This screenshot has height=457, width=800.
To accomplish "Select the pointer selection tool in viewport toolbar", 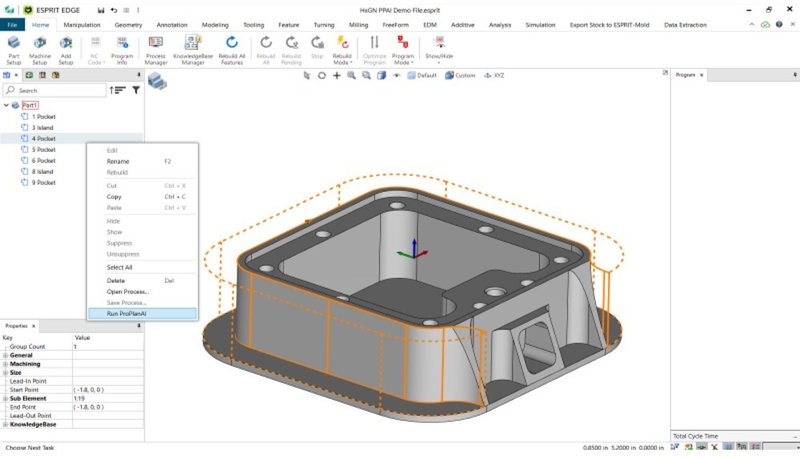I will (x=307, y=75).
